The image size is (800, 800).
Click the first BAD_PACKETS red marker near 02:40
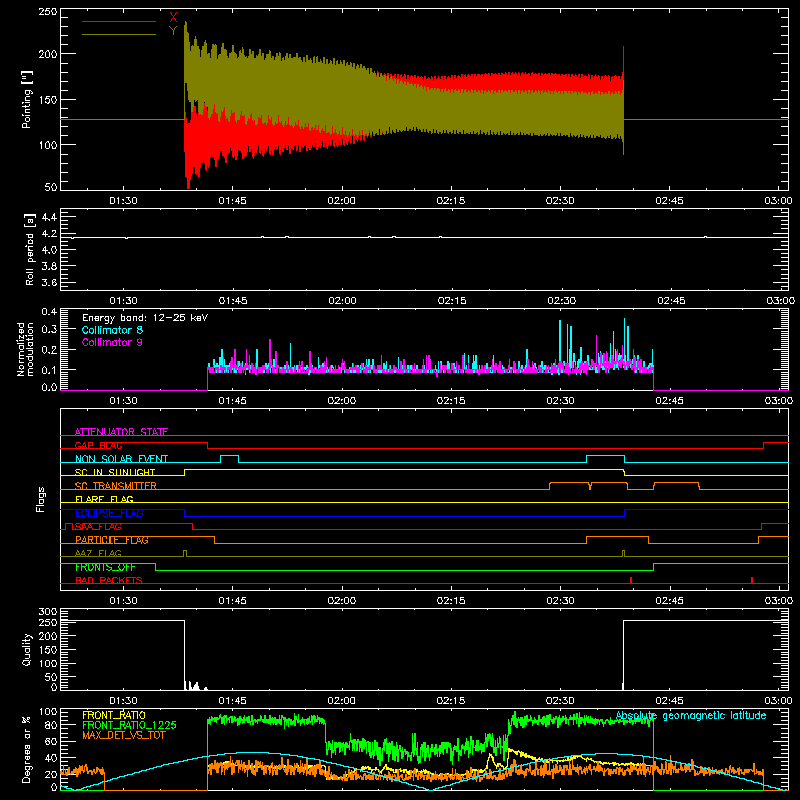631,580
